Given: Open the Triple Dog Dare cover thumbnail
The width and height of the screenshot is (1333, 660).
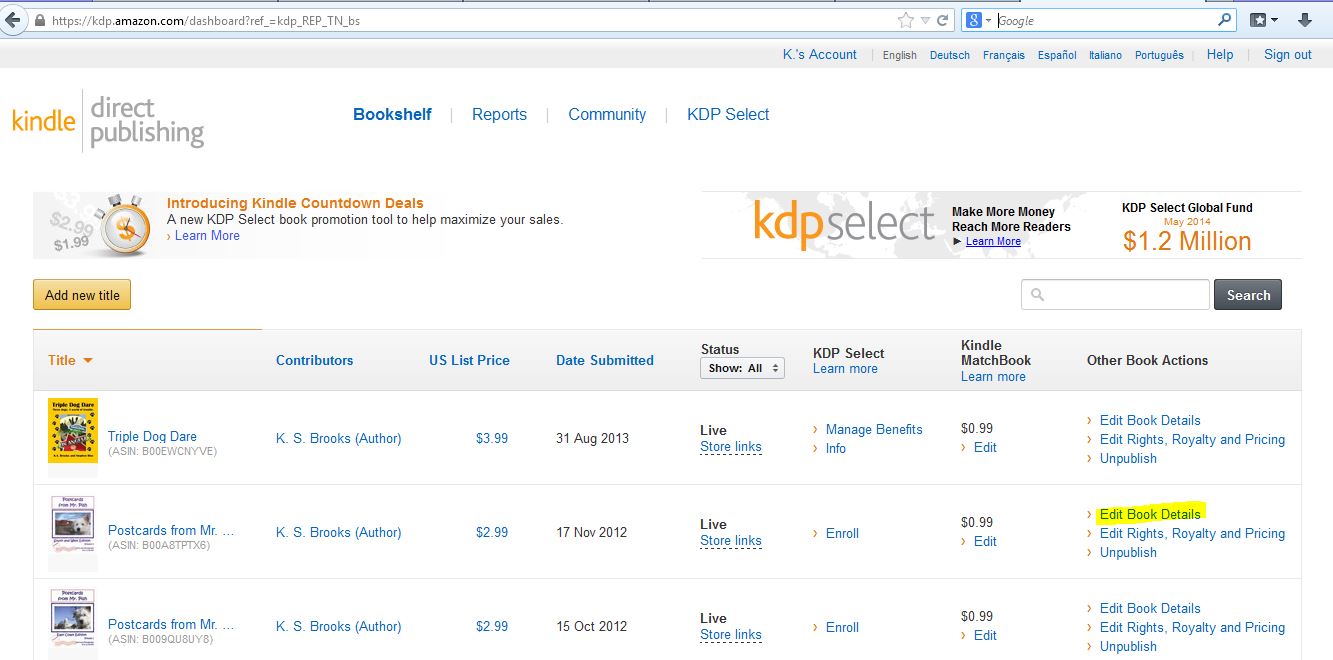Looking at the screenshot, I should tap(73, 431).
